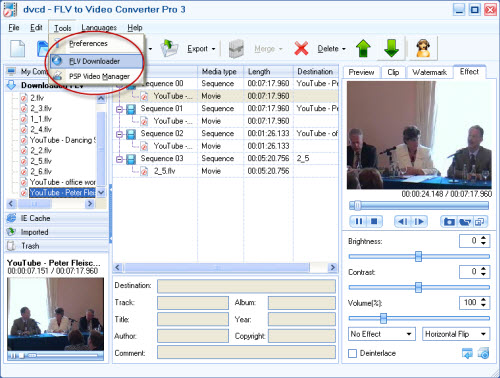
Task: Click the Export folder icon
Action: (169, 49)
